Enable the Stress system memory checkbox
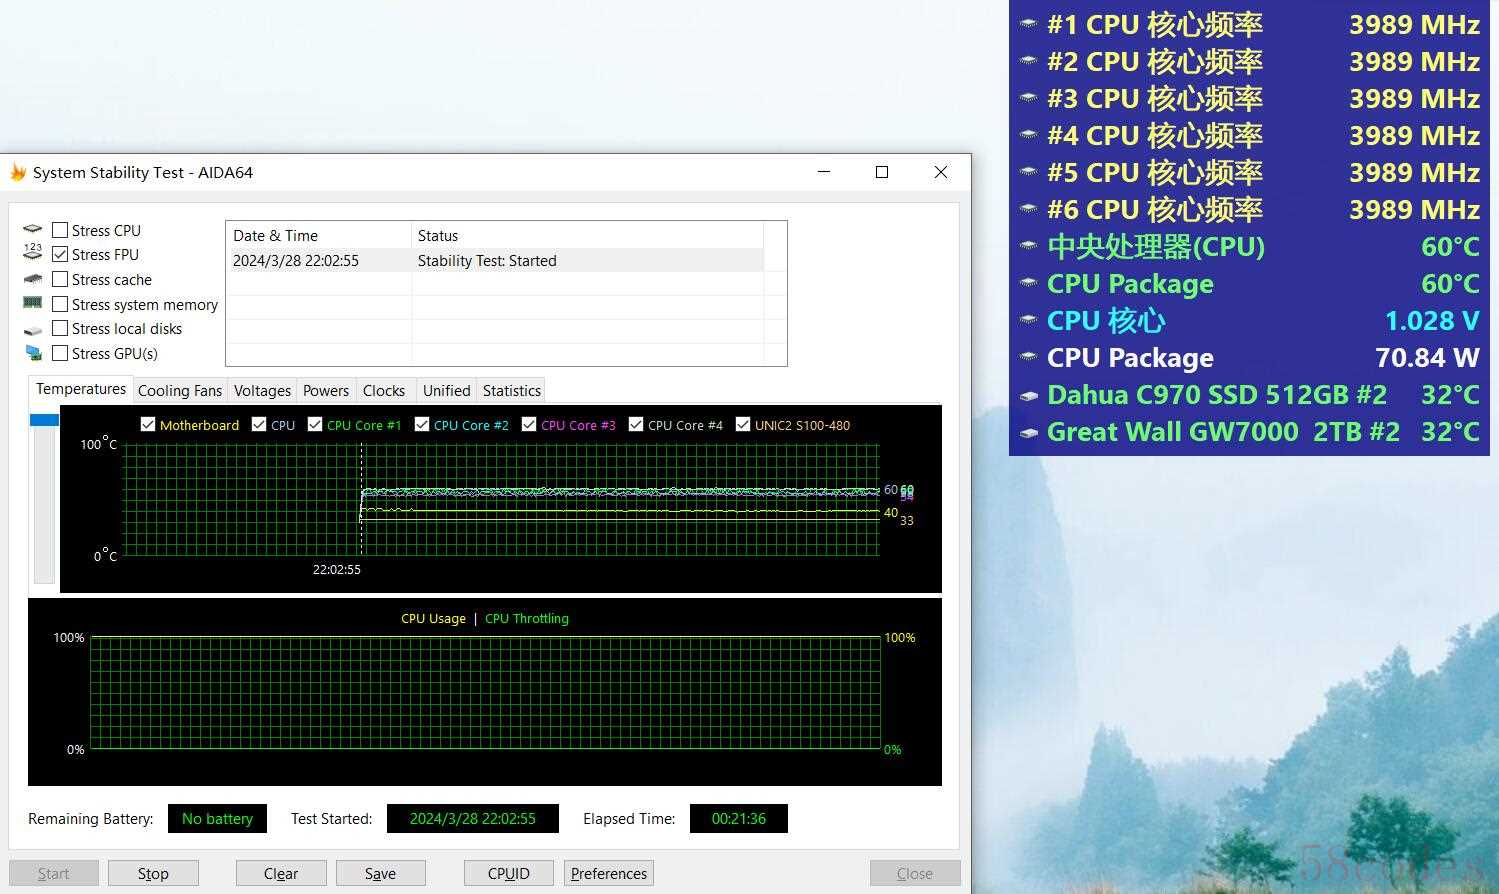Screen dimensions: 1499x894 [60, 304]
